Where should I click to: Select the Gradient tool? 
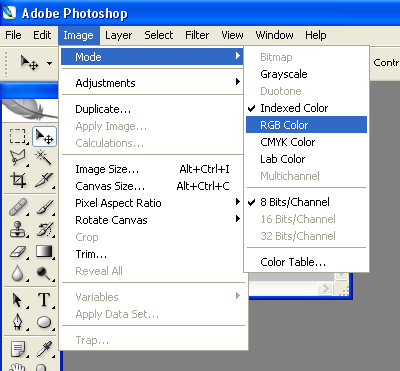point(44,251)
